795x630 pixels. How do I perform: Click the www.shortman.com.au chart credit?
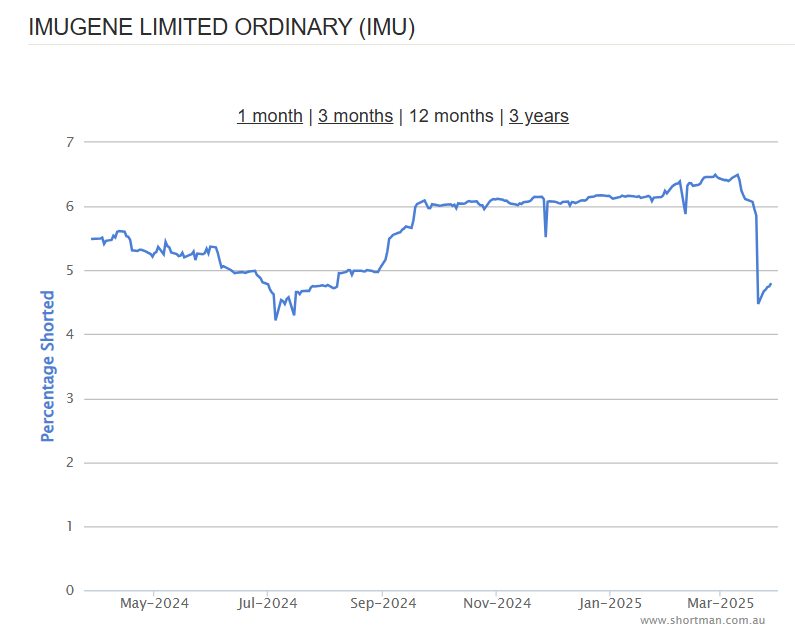click(x=702, y=620)
